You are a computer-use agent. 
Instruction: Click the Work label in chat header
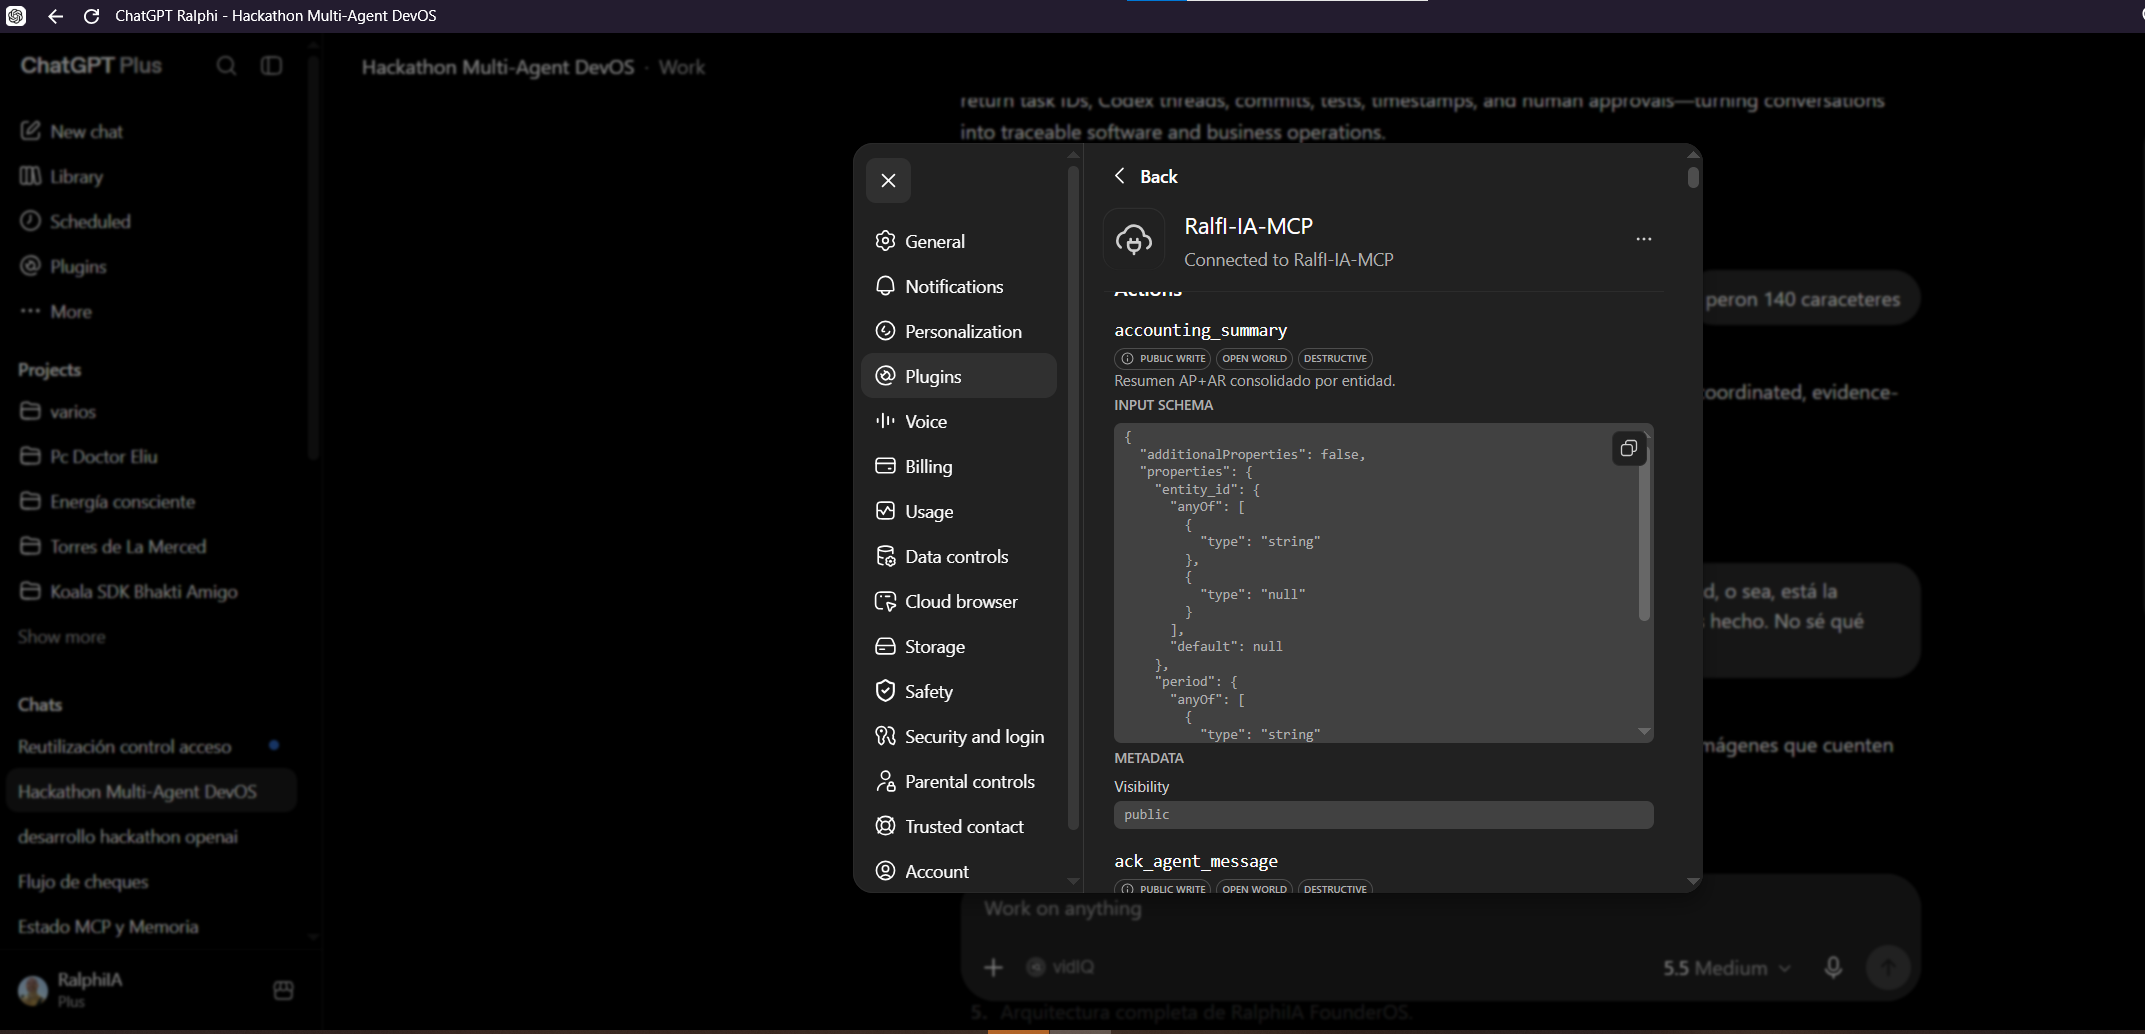coord(682,67)
